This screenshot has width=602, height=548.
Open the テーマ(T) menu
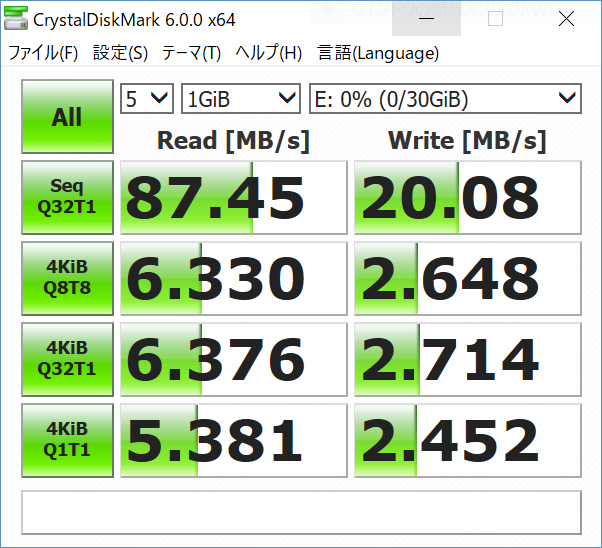[x=193, y=54]
